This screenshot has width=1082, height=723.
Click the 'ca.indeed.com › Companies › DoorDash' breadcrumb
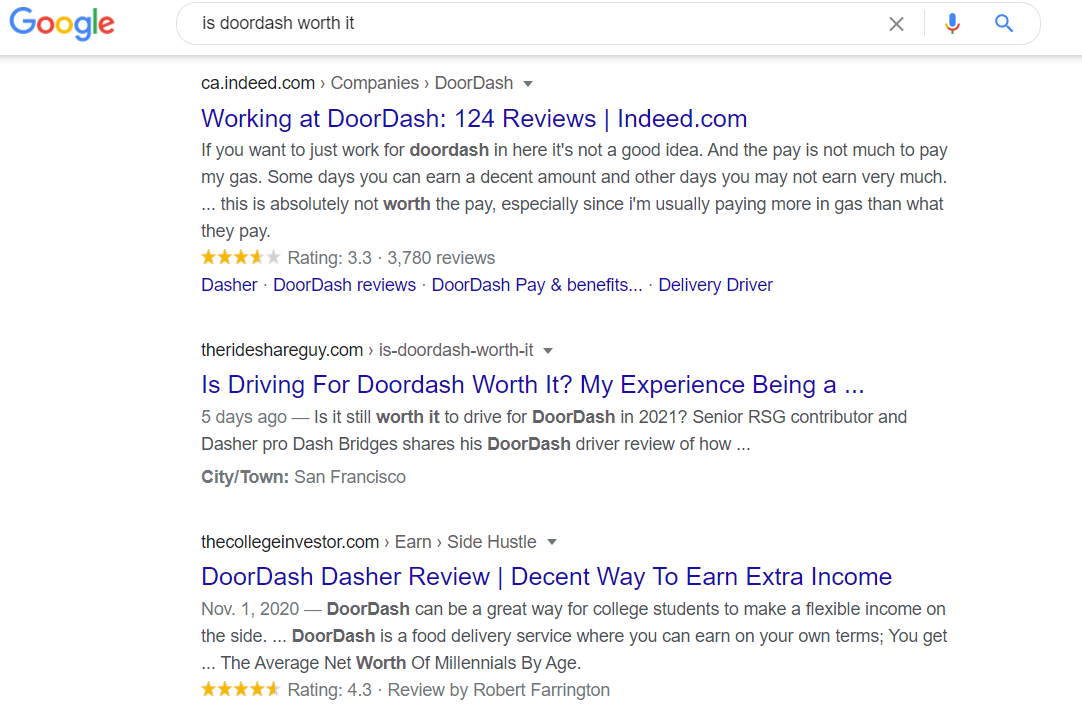click(357, 83)
